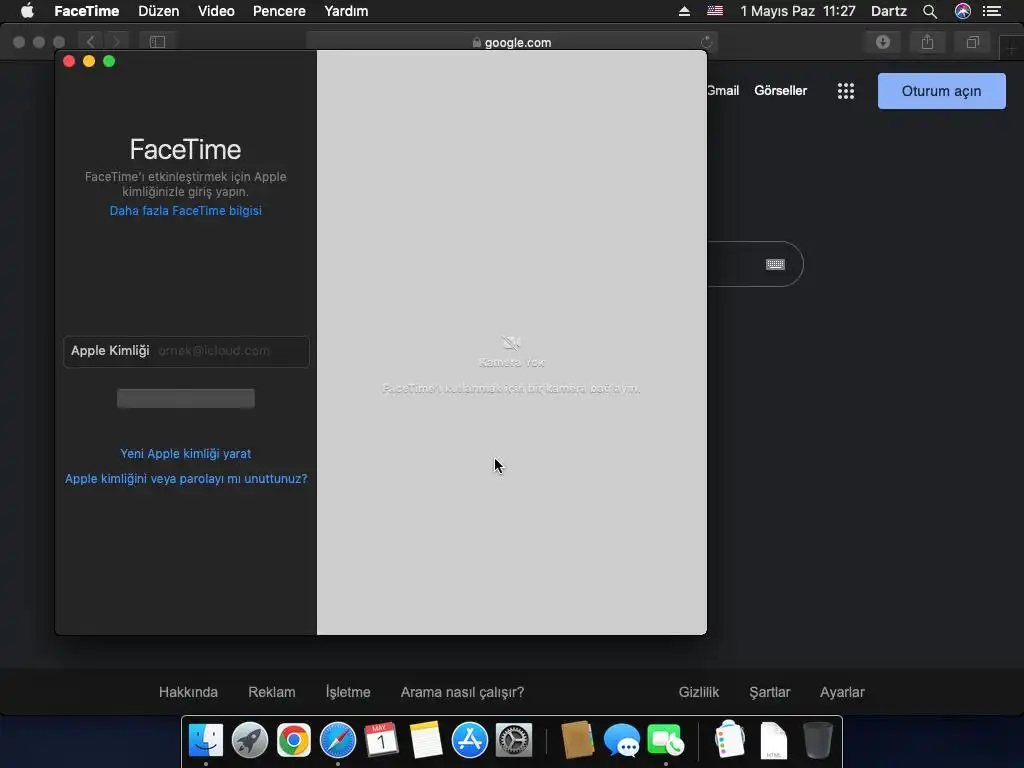Screen dimensions: 1024x768
Task: Click the Apple Kimliği input field
Action: click(186, 351)
